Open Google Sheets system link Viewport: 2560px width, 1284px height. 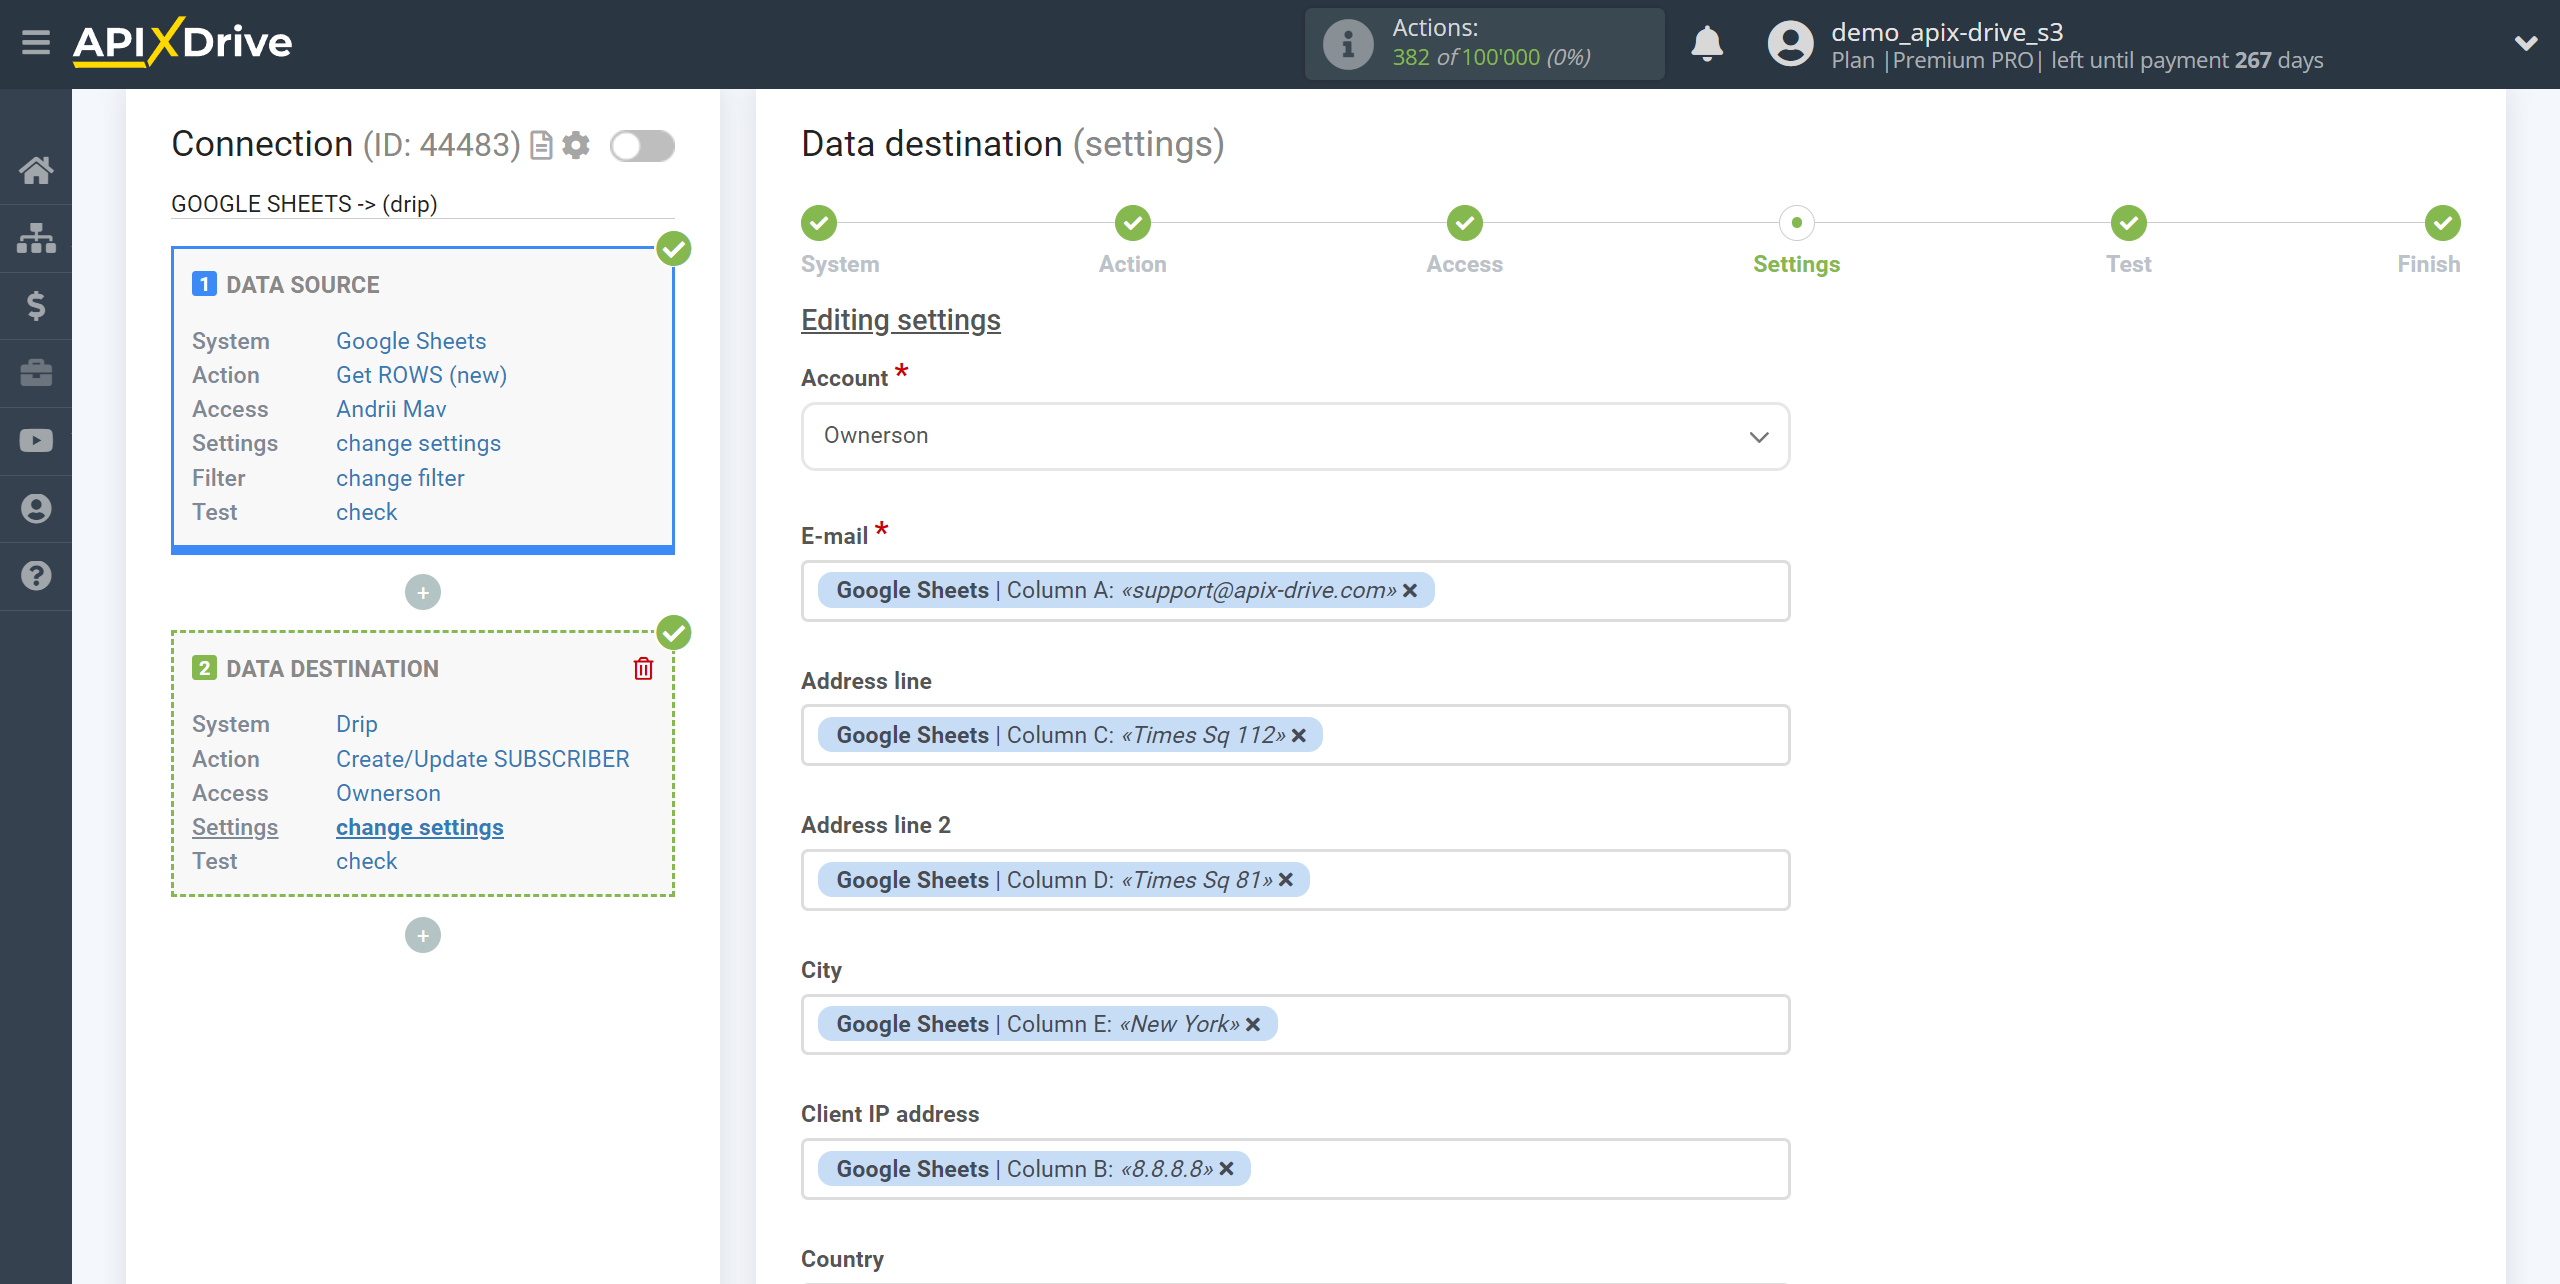411,341
